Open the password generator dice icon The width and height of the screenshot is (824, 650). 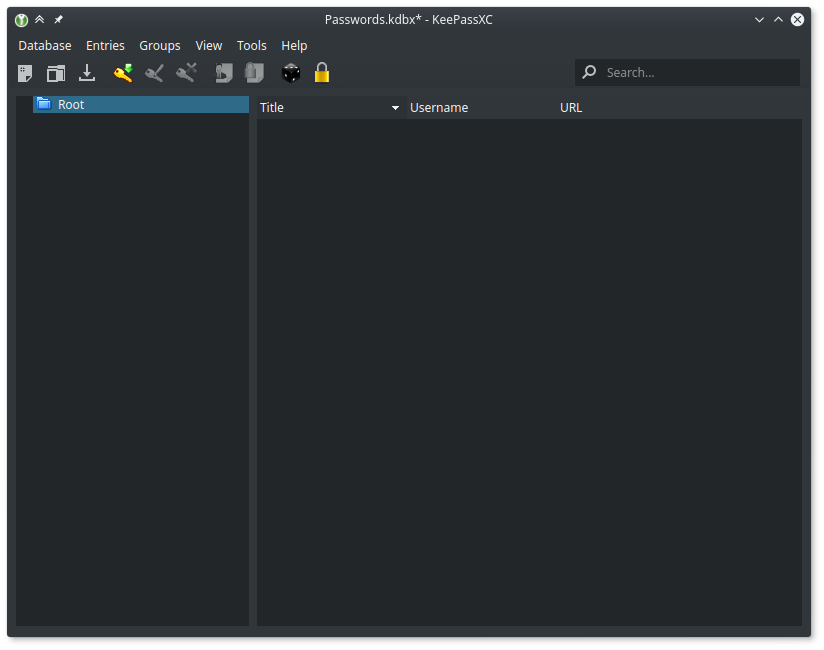pos(291,73)
